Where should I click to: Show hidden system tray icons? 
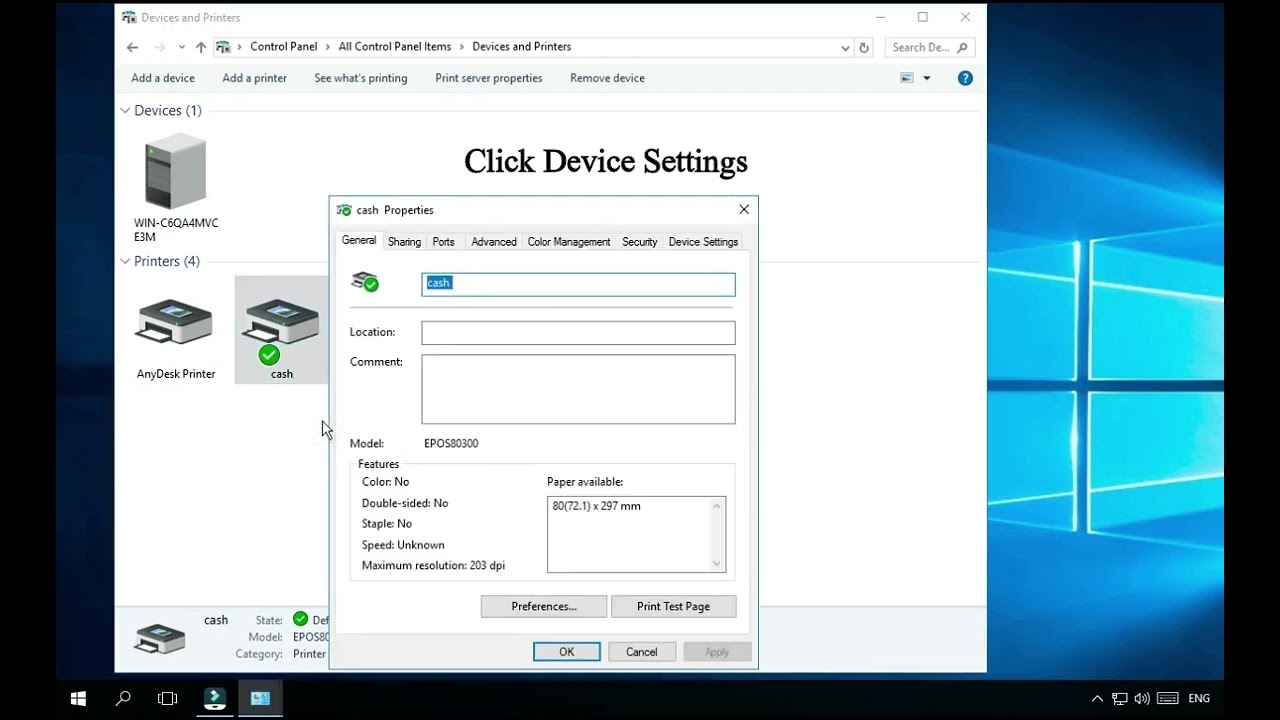point(1097,699)
